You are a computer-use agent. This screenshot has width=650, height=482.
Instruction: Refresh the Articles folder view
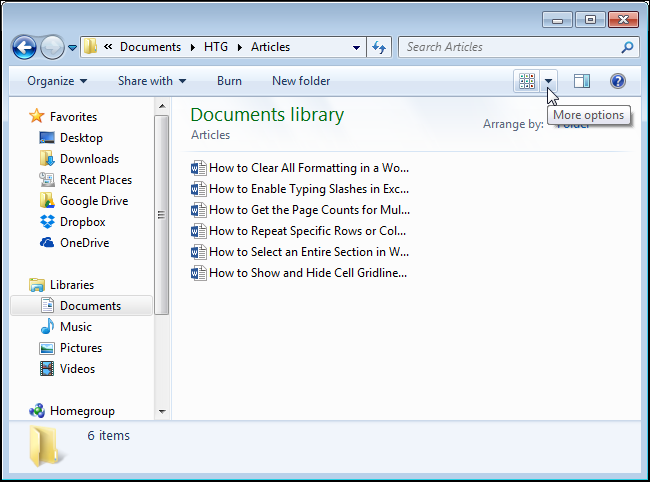click(379, 47)
